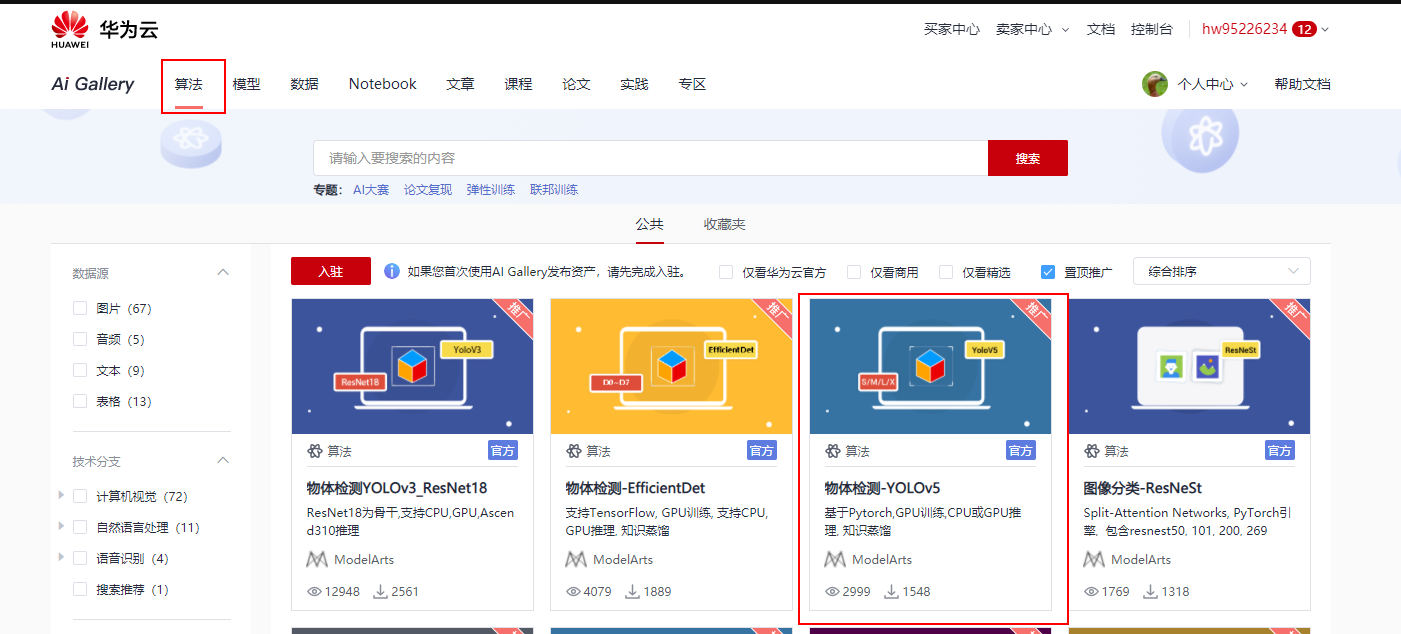Click the 物体检测-EfficientDet title
The height and width of the screenshot is (634, 1401).
(635, 488)
